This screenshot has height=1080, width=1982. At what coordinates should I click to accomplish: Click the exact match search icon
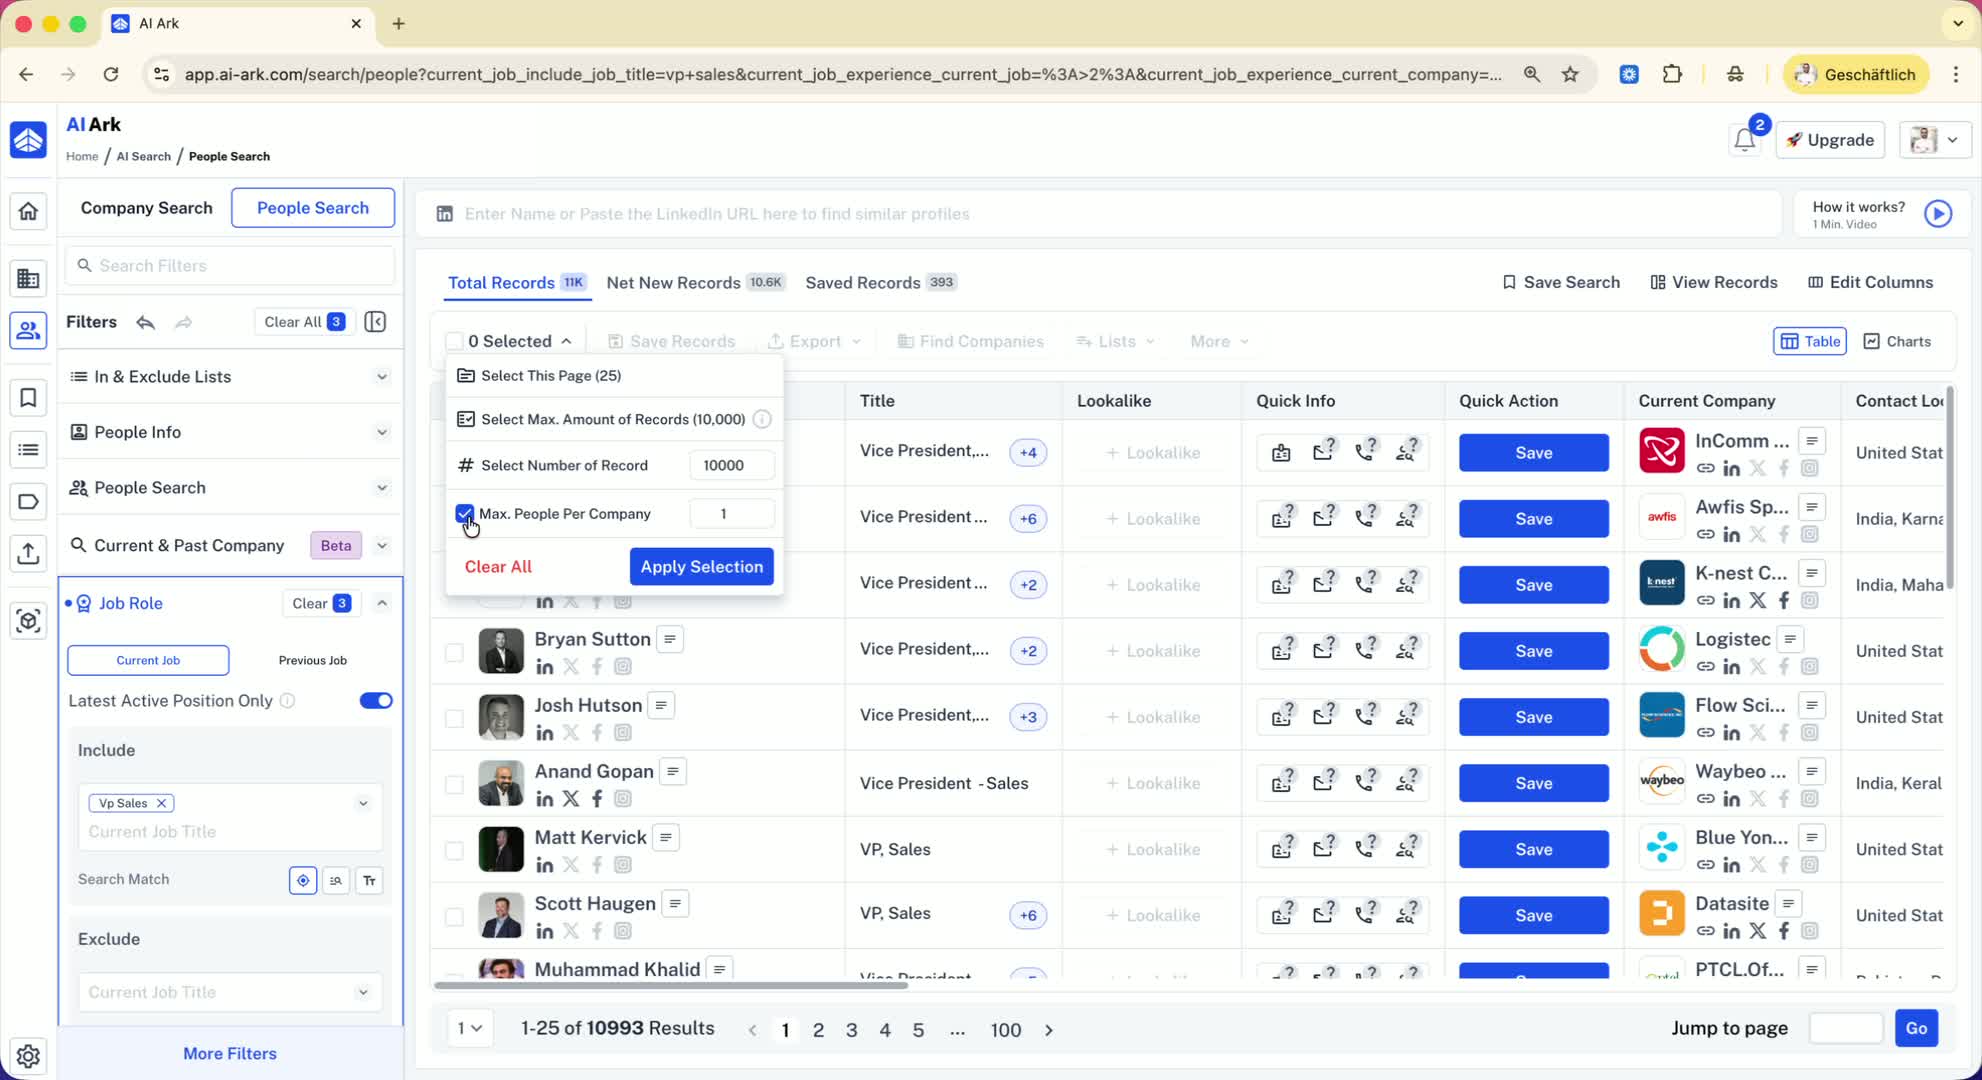tap(303, 880)
